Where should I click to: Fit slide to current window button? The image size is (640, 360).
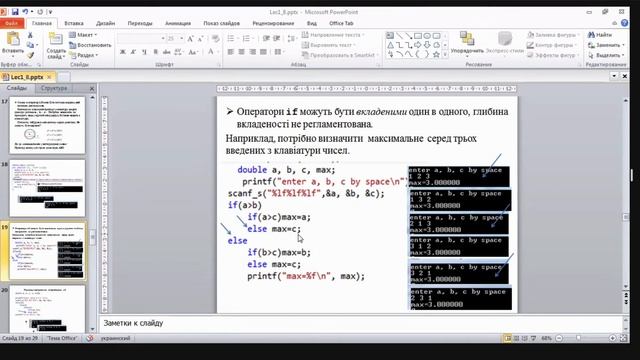pos(623,338)
